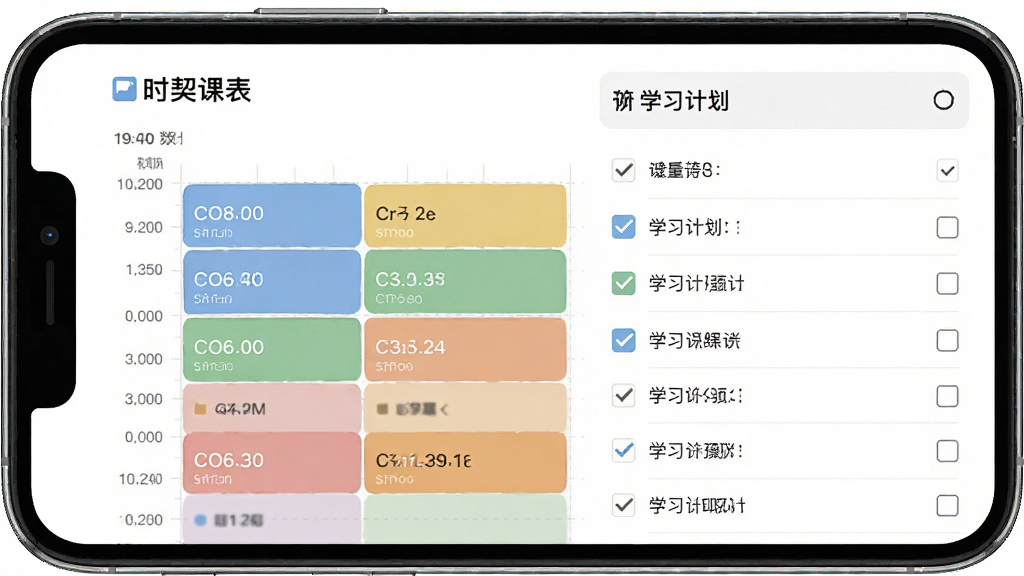
Task: Toggle the green checkbox in the study list
Action: tap(624, 283)
